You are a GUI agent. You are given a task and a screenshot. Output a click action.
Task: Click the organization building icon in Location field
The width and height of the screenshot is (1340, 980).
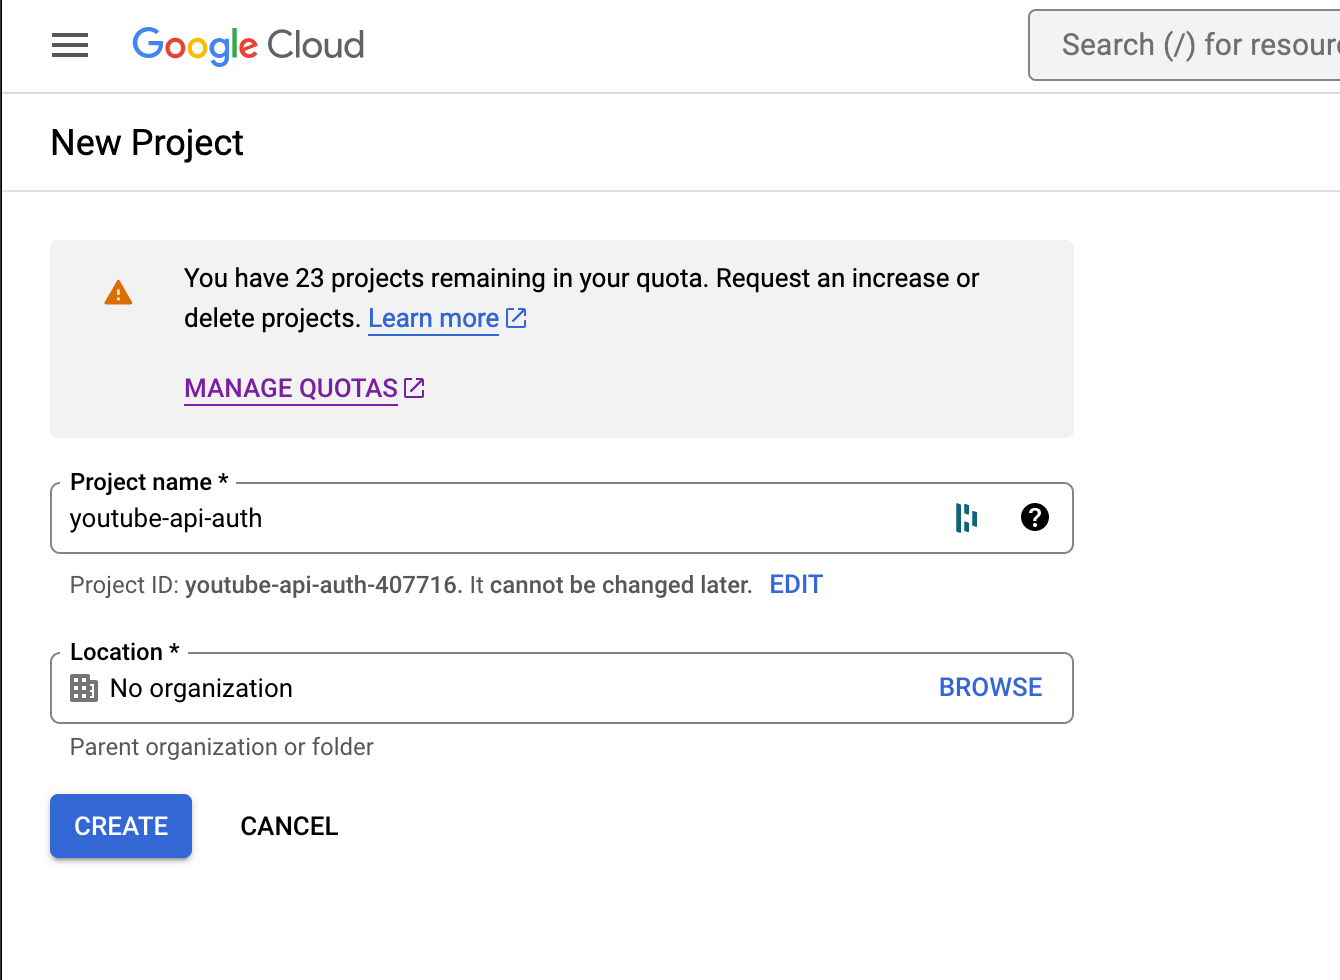(84, 688)
